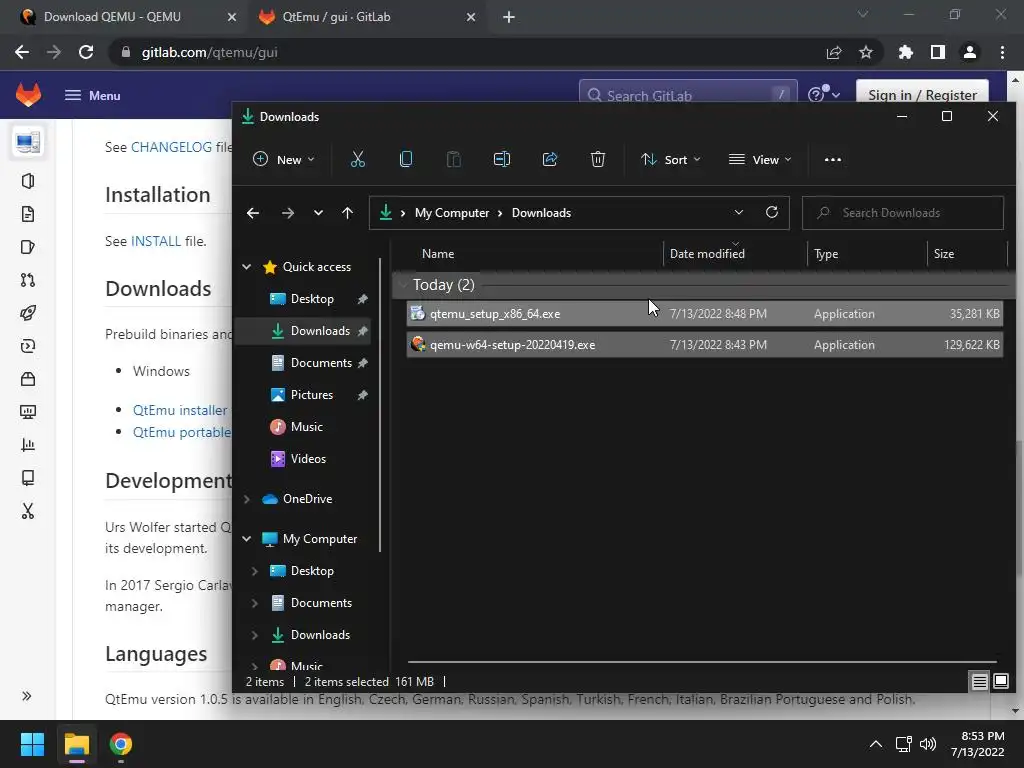Screen dimensions: 1024x768
Task: Expand the OneDrive tree node
Action: 247,499
